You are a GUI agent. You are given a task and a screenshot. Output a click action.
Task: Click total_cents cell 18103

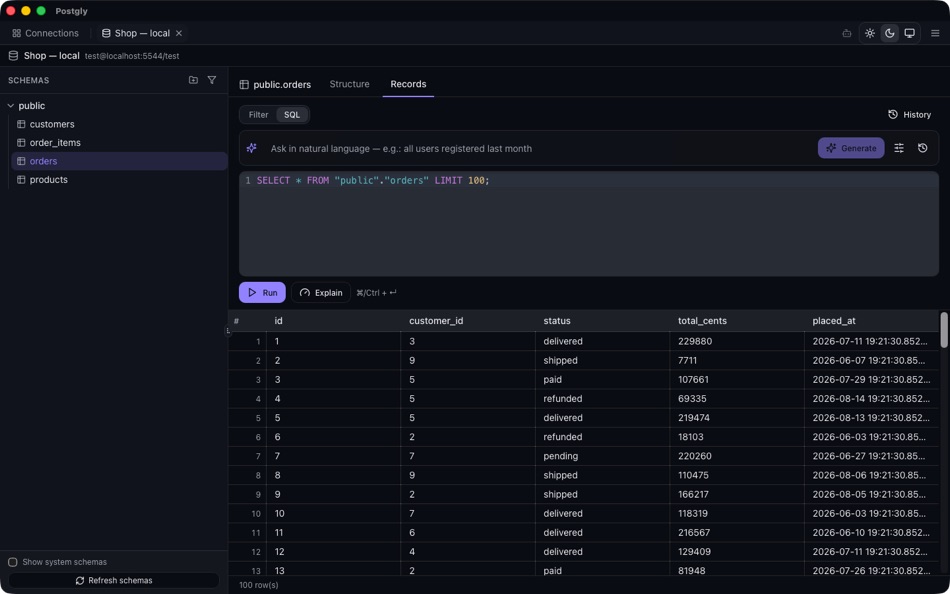pos(737,437)
